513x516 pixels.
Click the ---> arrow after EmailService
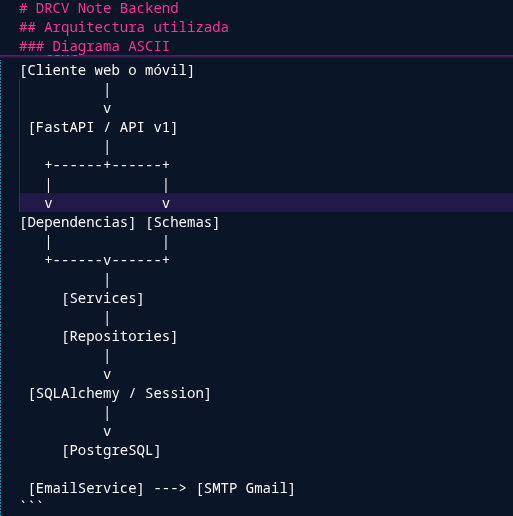click(170, 488)
